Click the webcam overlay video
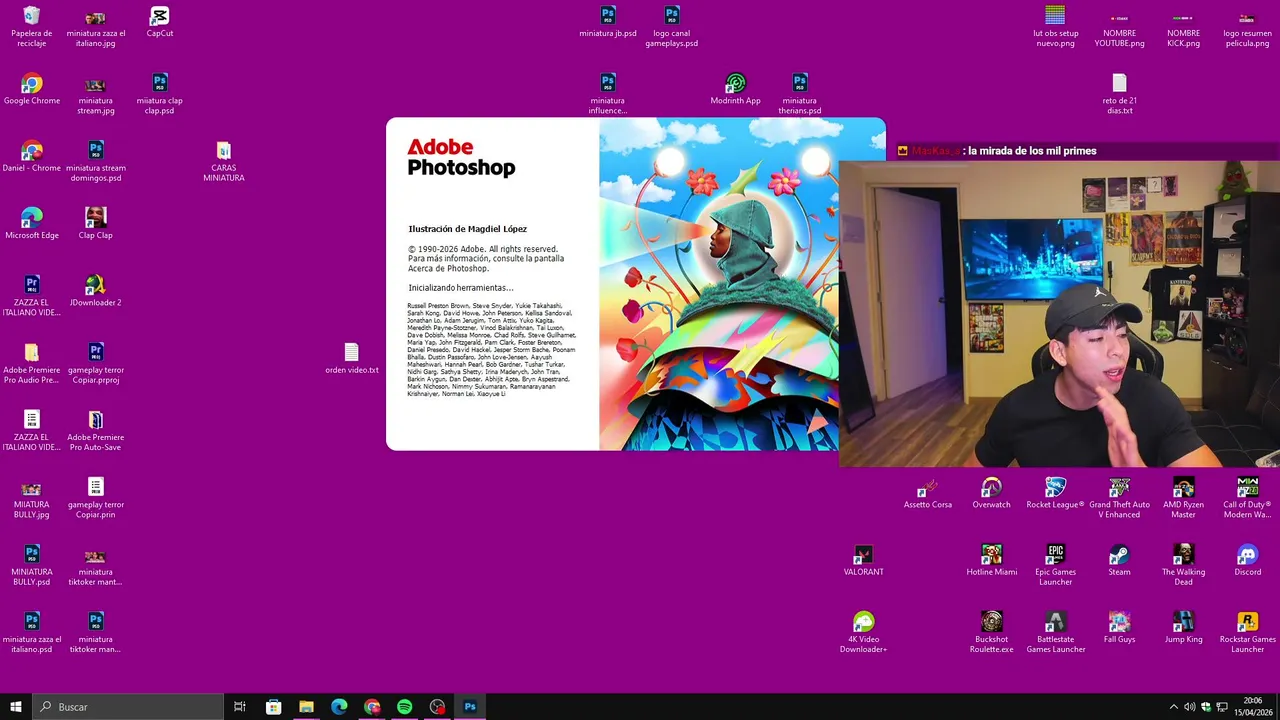Viewport: 1280px width, 720px height. coord(1059,313)
